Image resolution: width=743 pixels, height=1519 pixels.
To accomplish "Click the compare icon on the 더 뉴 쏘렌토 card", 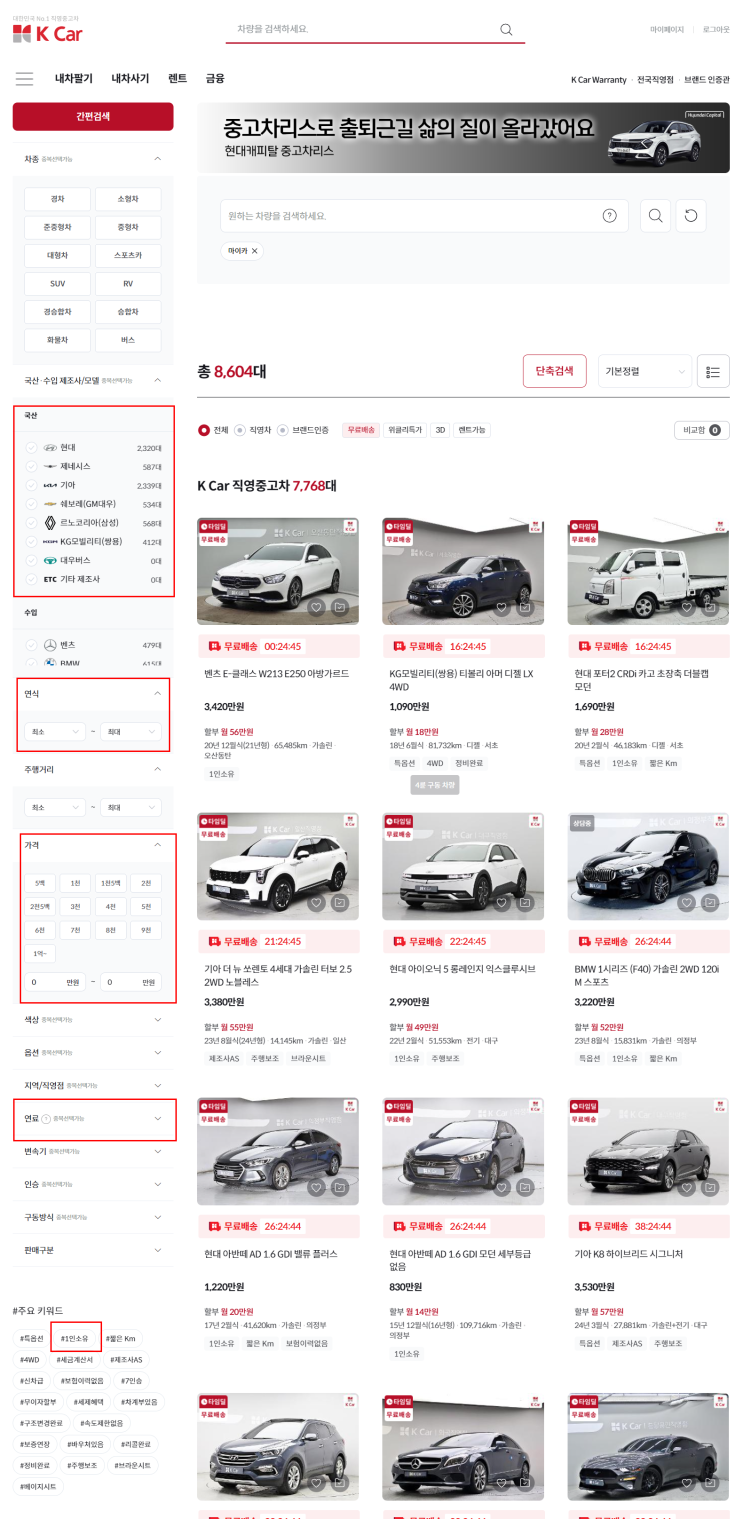I will (341, 903).
